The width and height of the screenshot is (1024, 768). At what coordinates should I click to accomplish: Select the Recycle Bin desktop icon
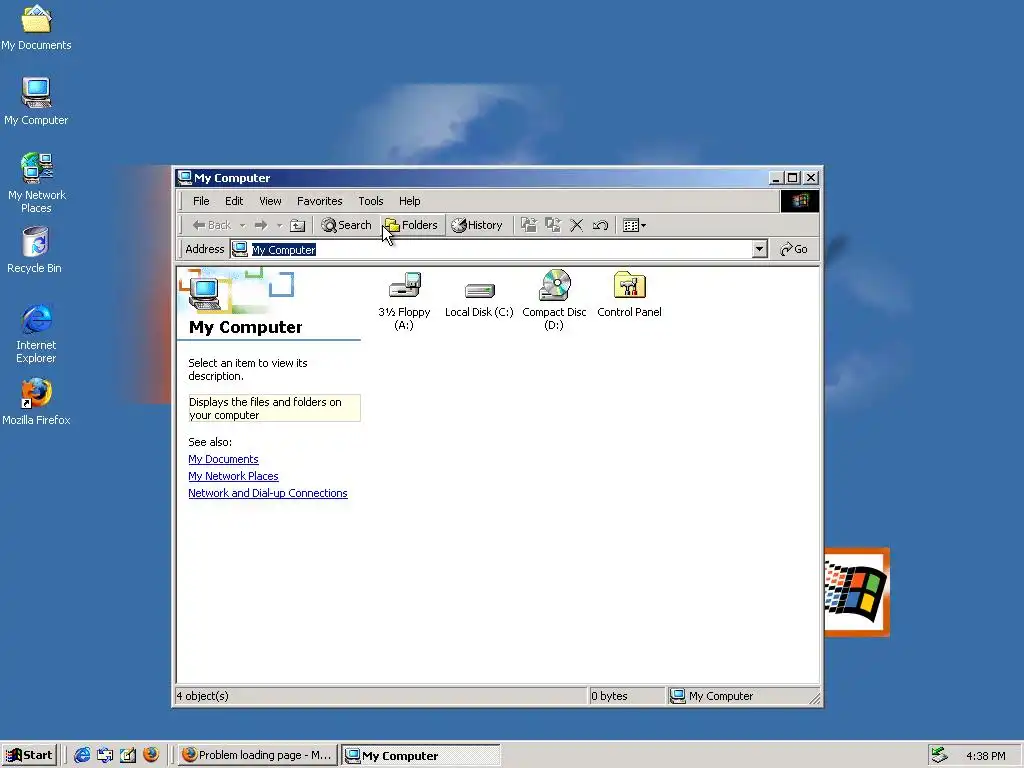pyautogui.click(x=35, y=250)
